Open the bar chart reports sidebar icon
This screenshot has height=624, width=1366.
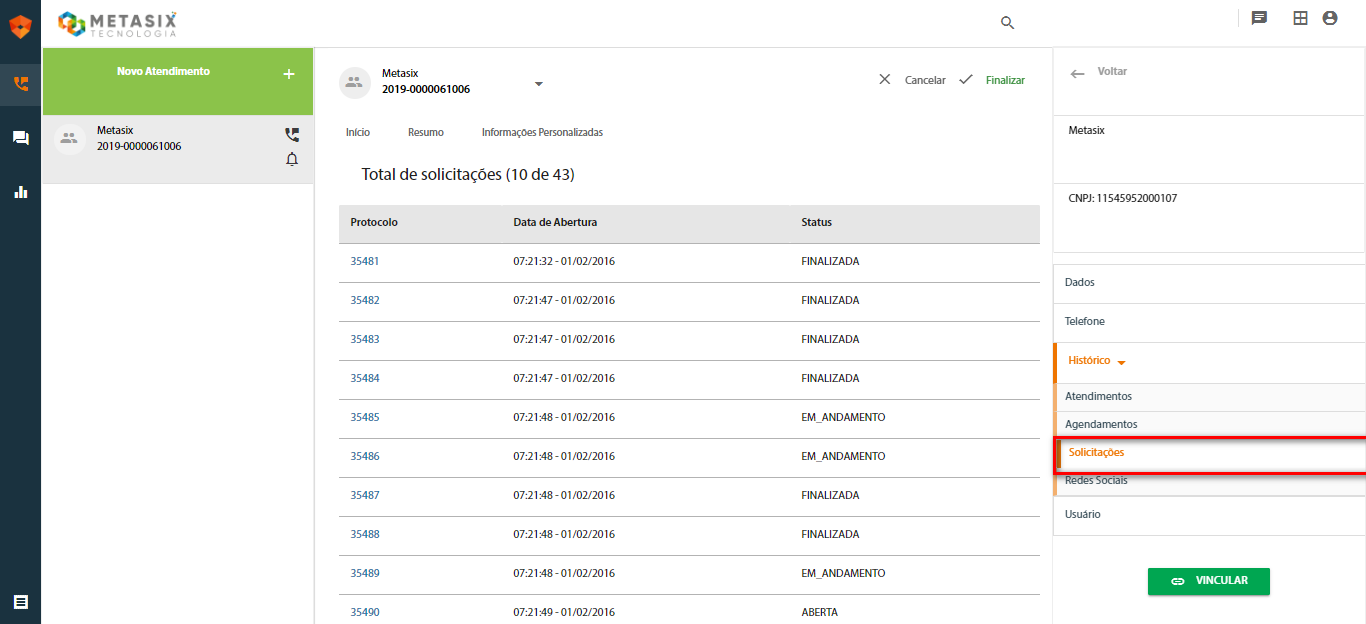[x=21, y=191]
